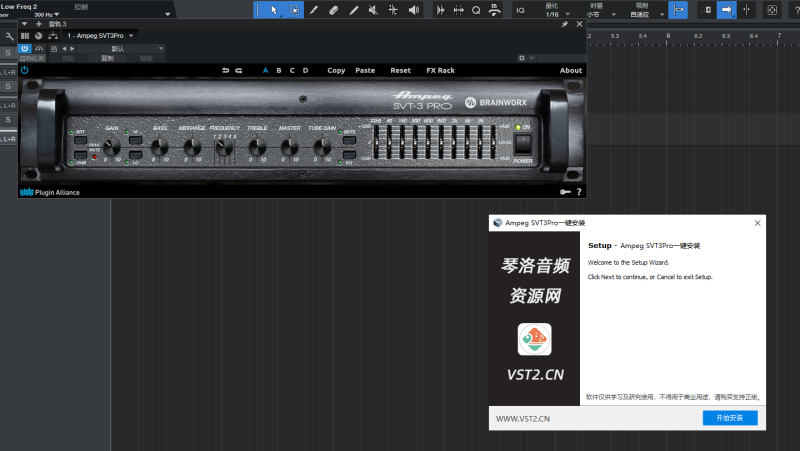Open the plugin About page

[x=570, y=70]
